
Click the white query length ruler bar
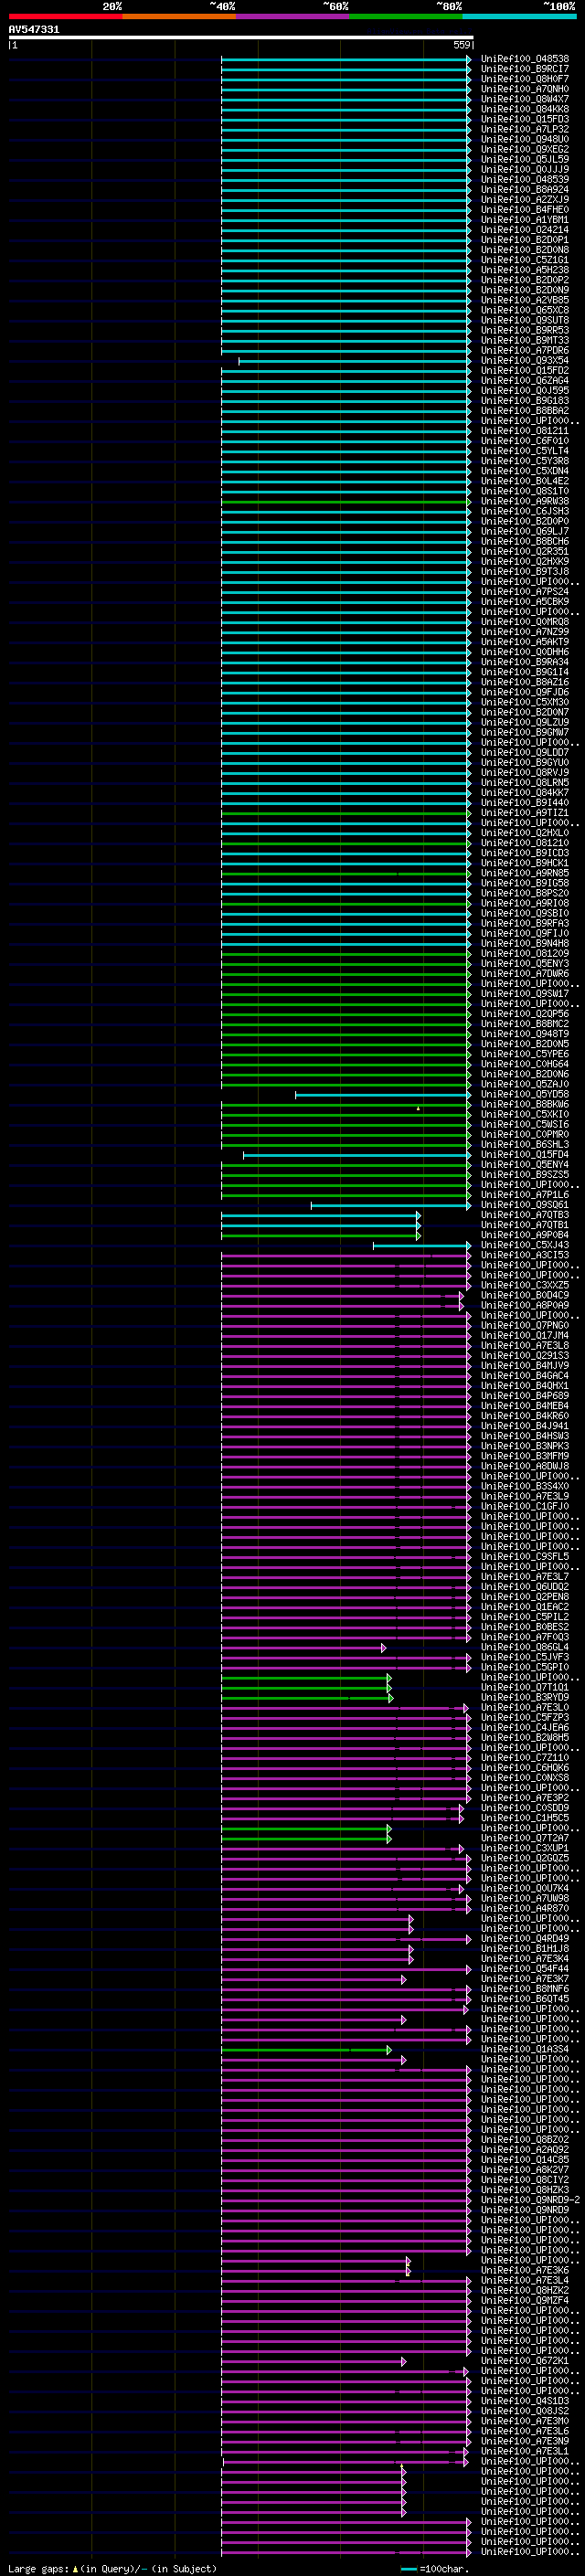241,37
